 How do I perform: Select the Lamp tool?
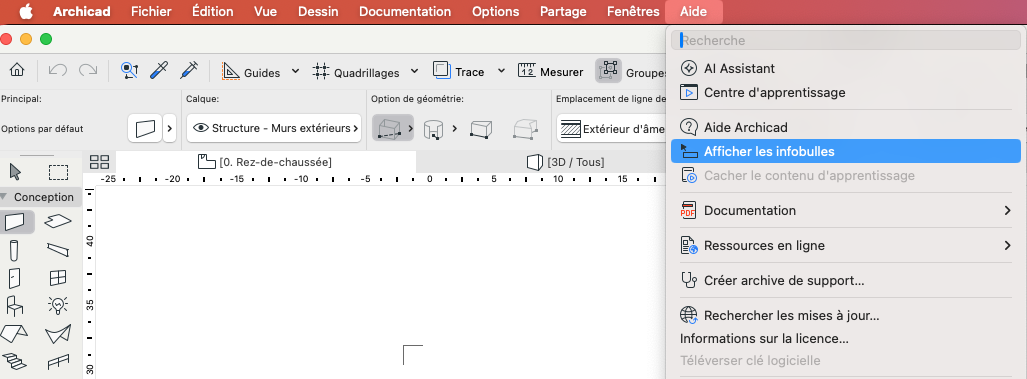point(58,305)
